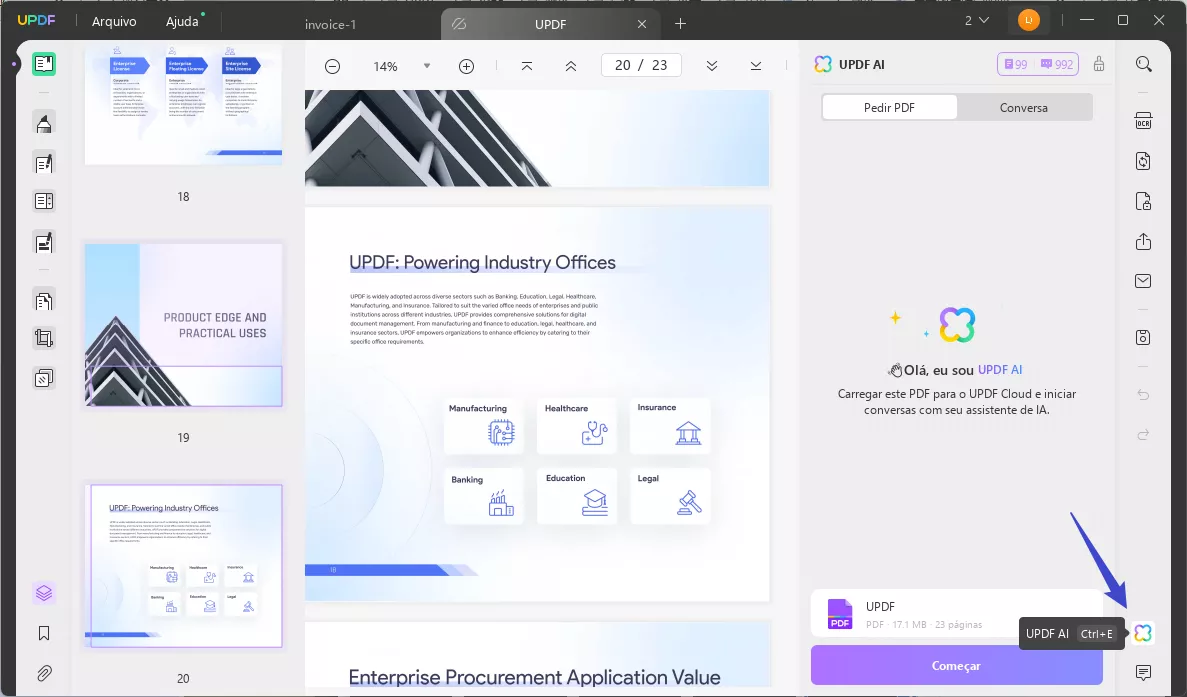1187x697 pixels.
Task: Switch to the Pedir PDF tab
Action: (889, 107)
